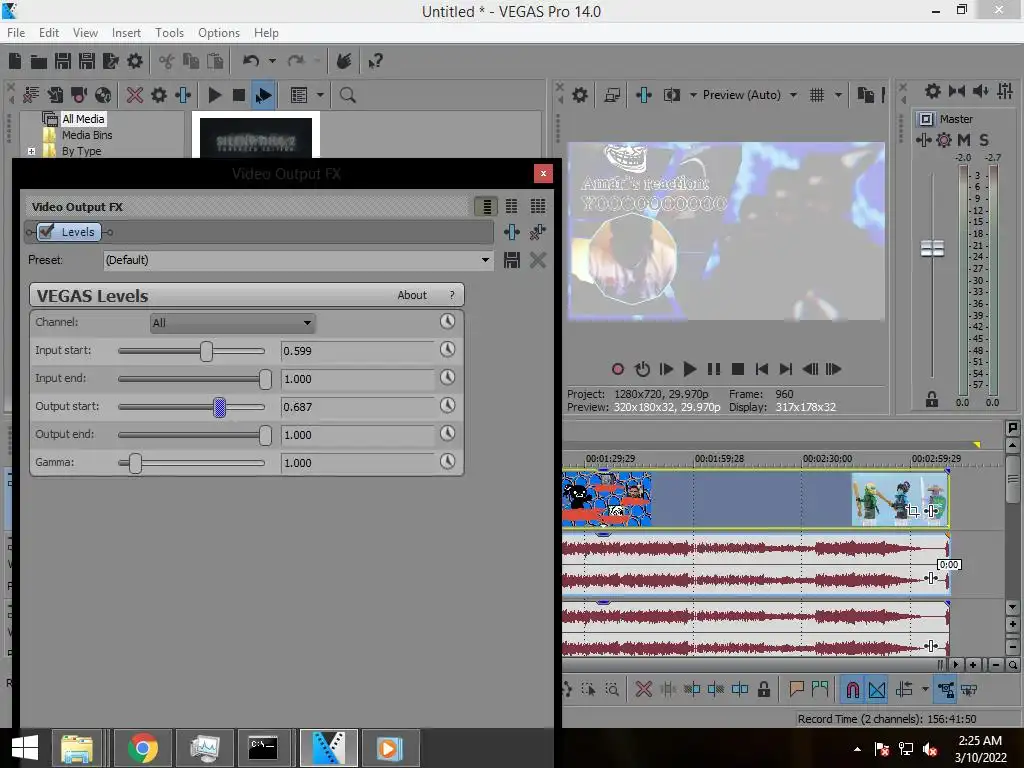Toggle animation clock for Channel
Viewport: 1024px width, 768px height.
click(447, 321)
